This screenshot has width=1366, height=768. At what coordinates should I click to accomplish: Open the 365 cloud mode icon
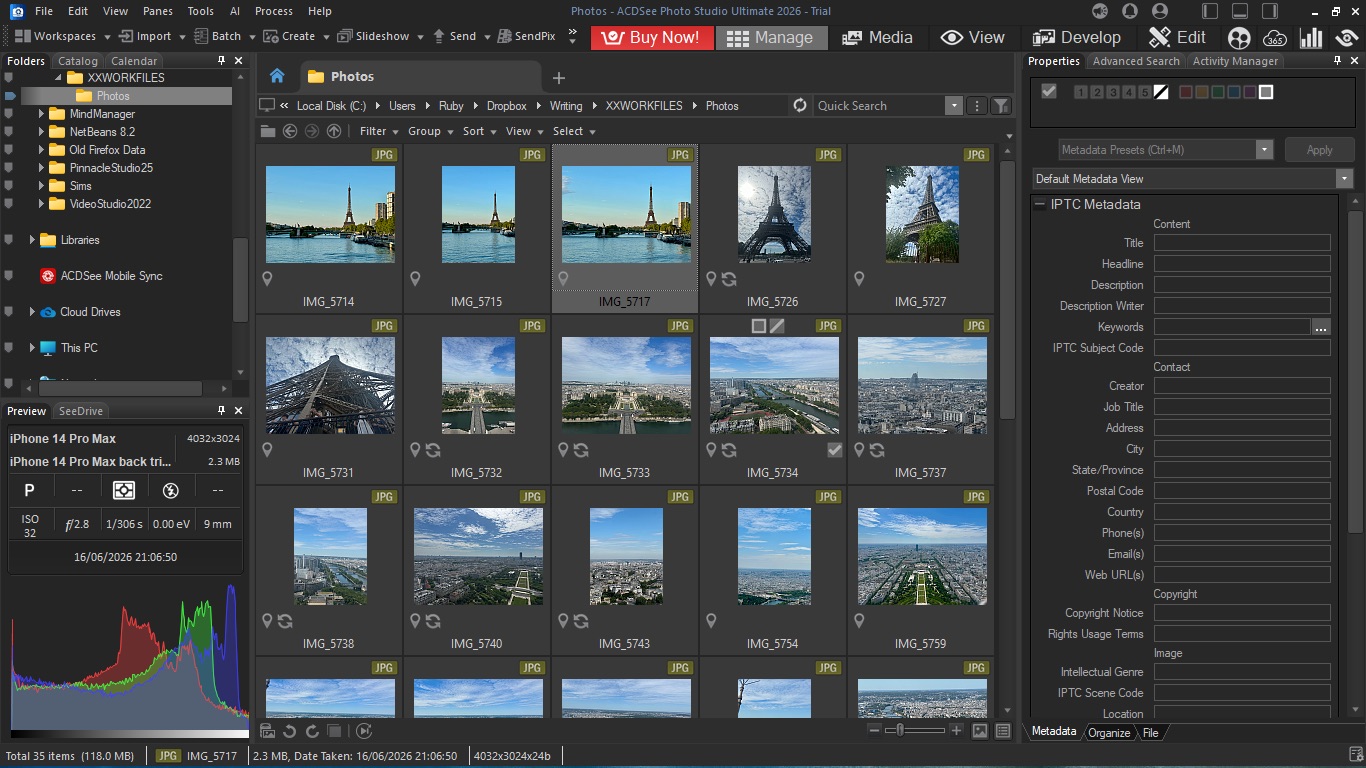(x=1275, y=38)
